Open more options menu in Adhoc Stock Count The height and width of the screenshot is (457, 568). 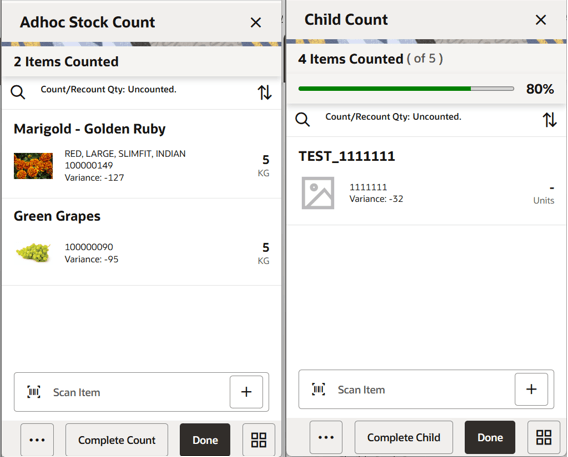(x=37, y=440)
